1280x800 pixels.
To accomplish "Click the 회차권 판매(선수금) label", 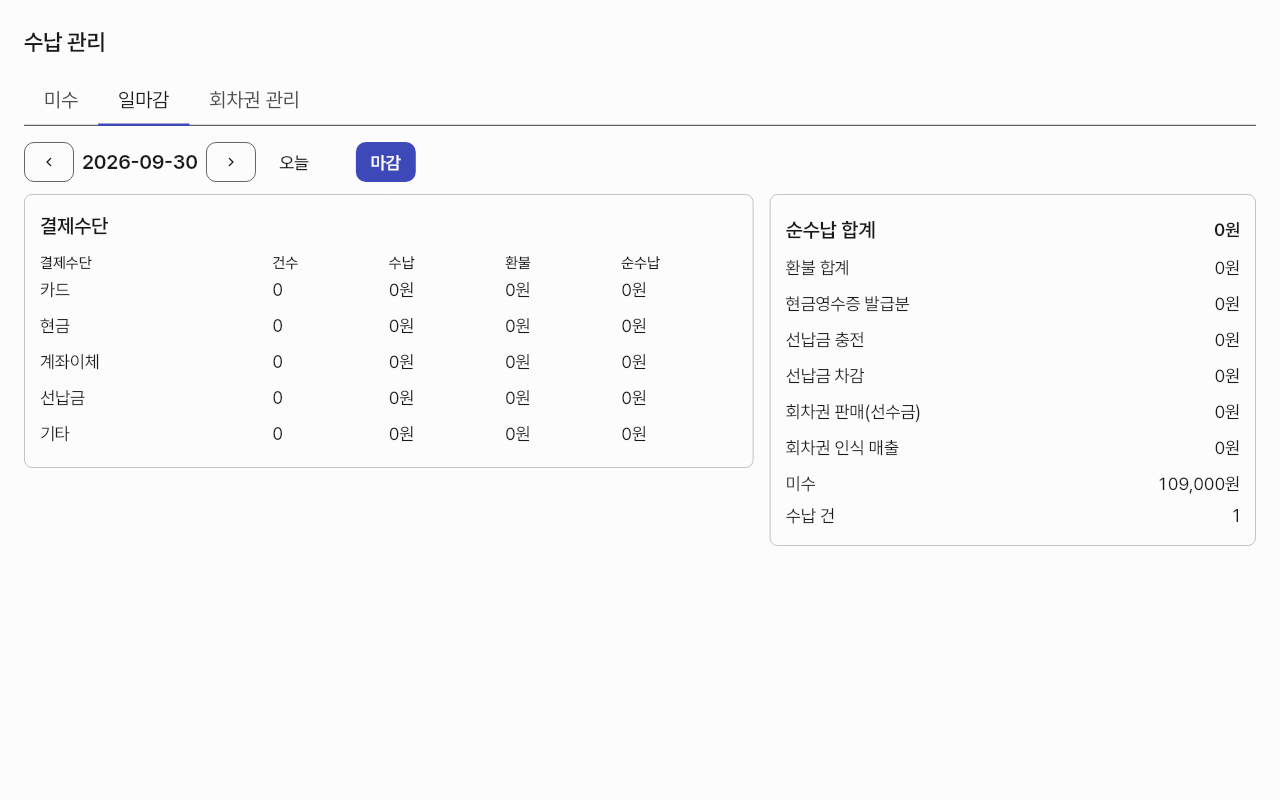I will 853,412.
